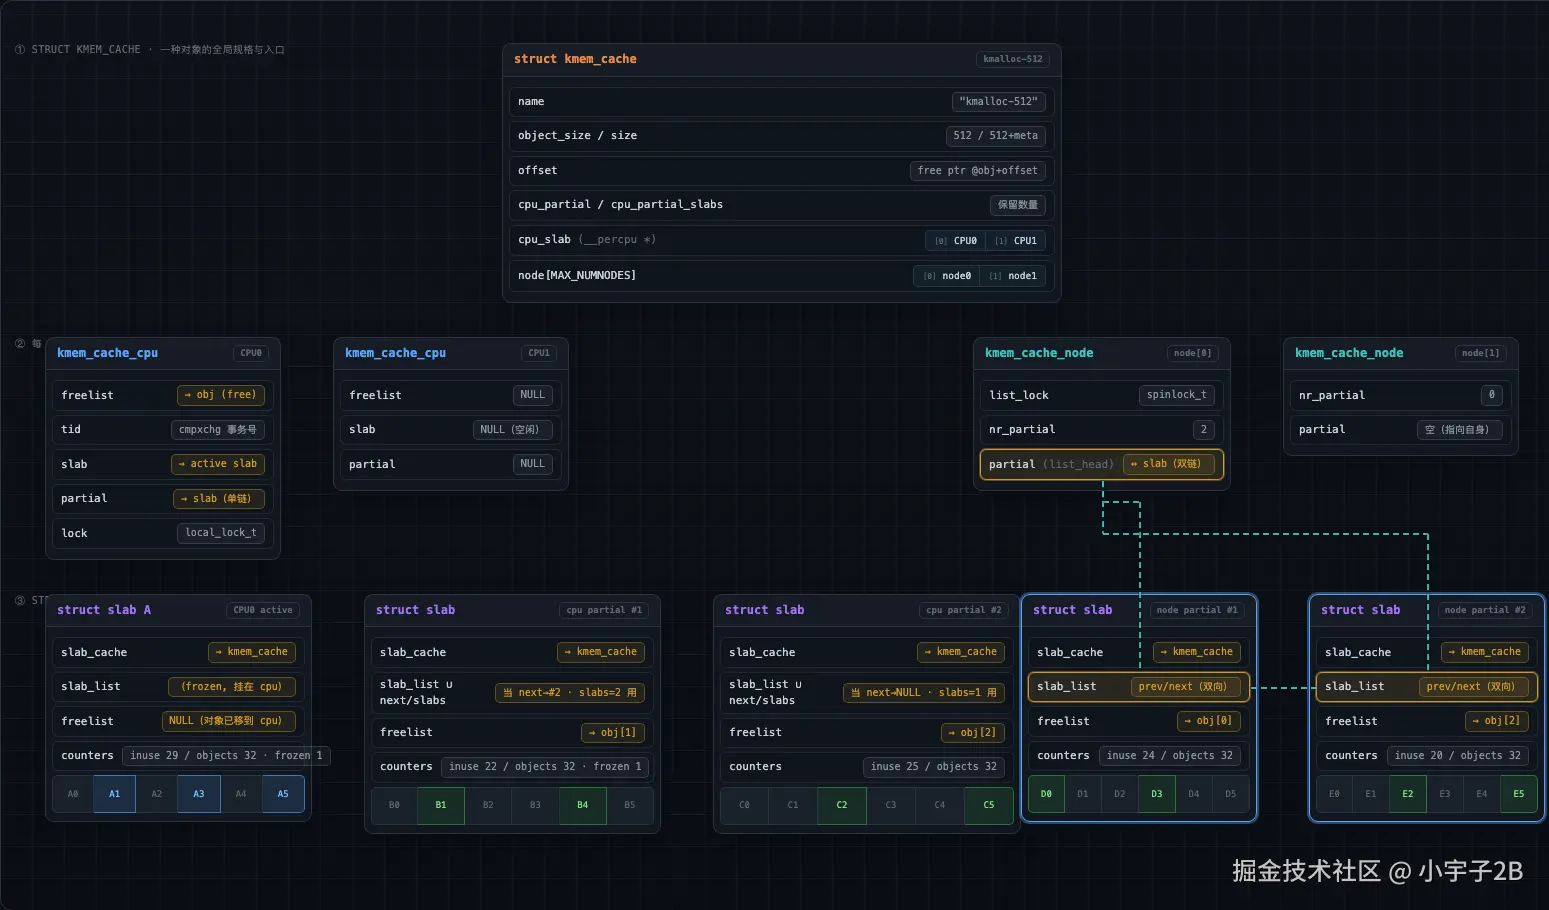Viewport: 1549px width, 910px height.
Task: Click nr_partial value 2 in node[0]
Action: [x=1204, y=430]
